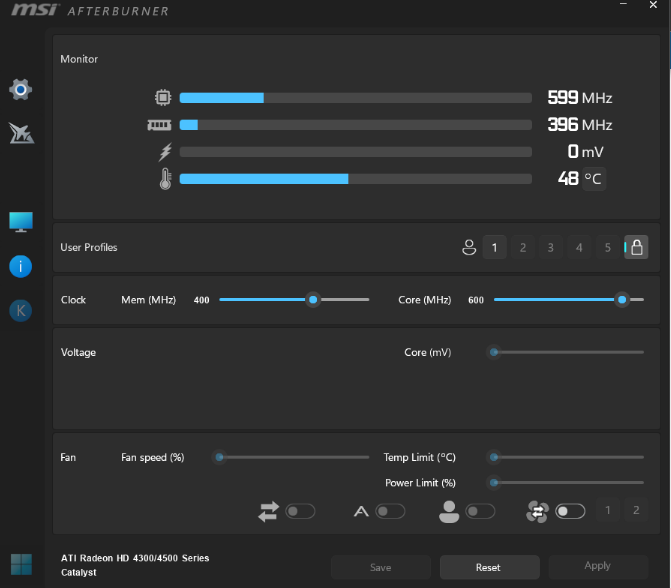The width and height of the screenshot is (671, 588).
Task: Select fan 1 button
Action: tap(608, 510)
